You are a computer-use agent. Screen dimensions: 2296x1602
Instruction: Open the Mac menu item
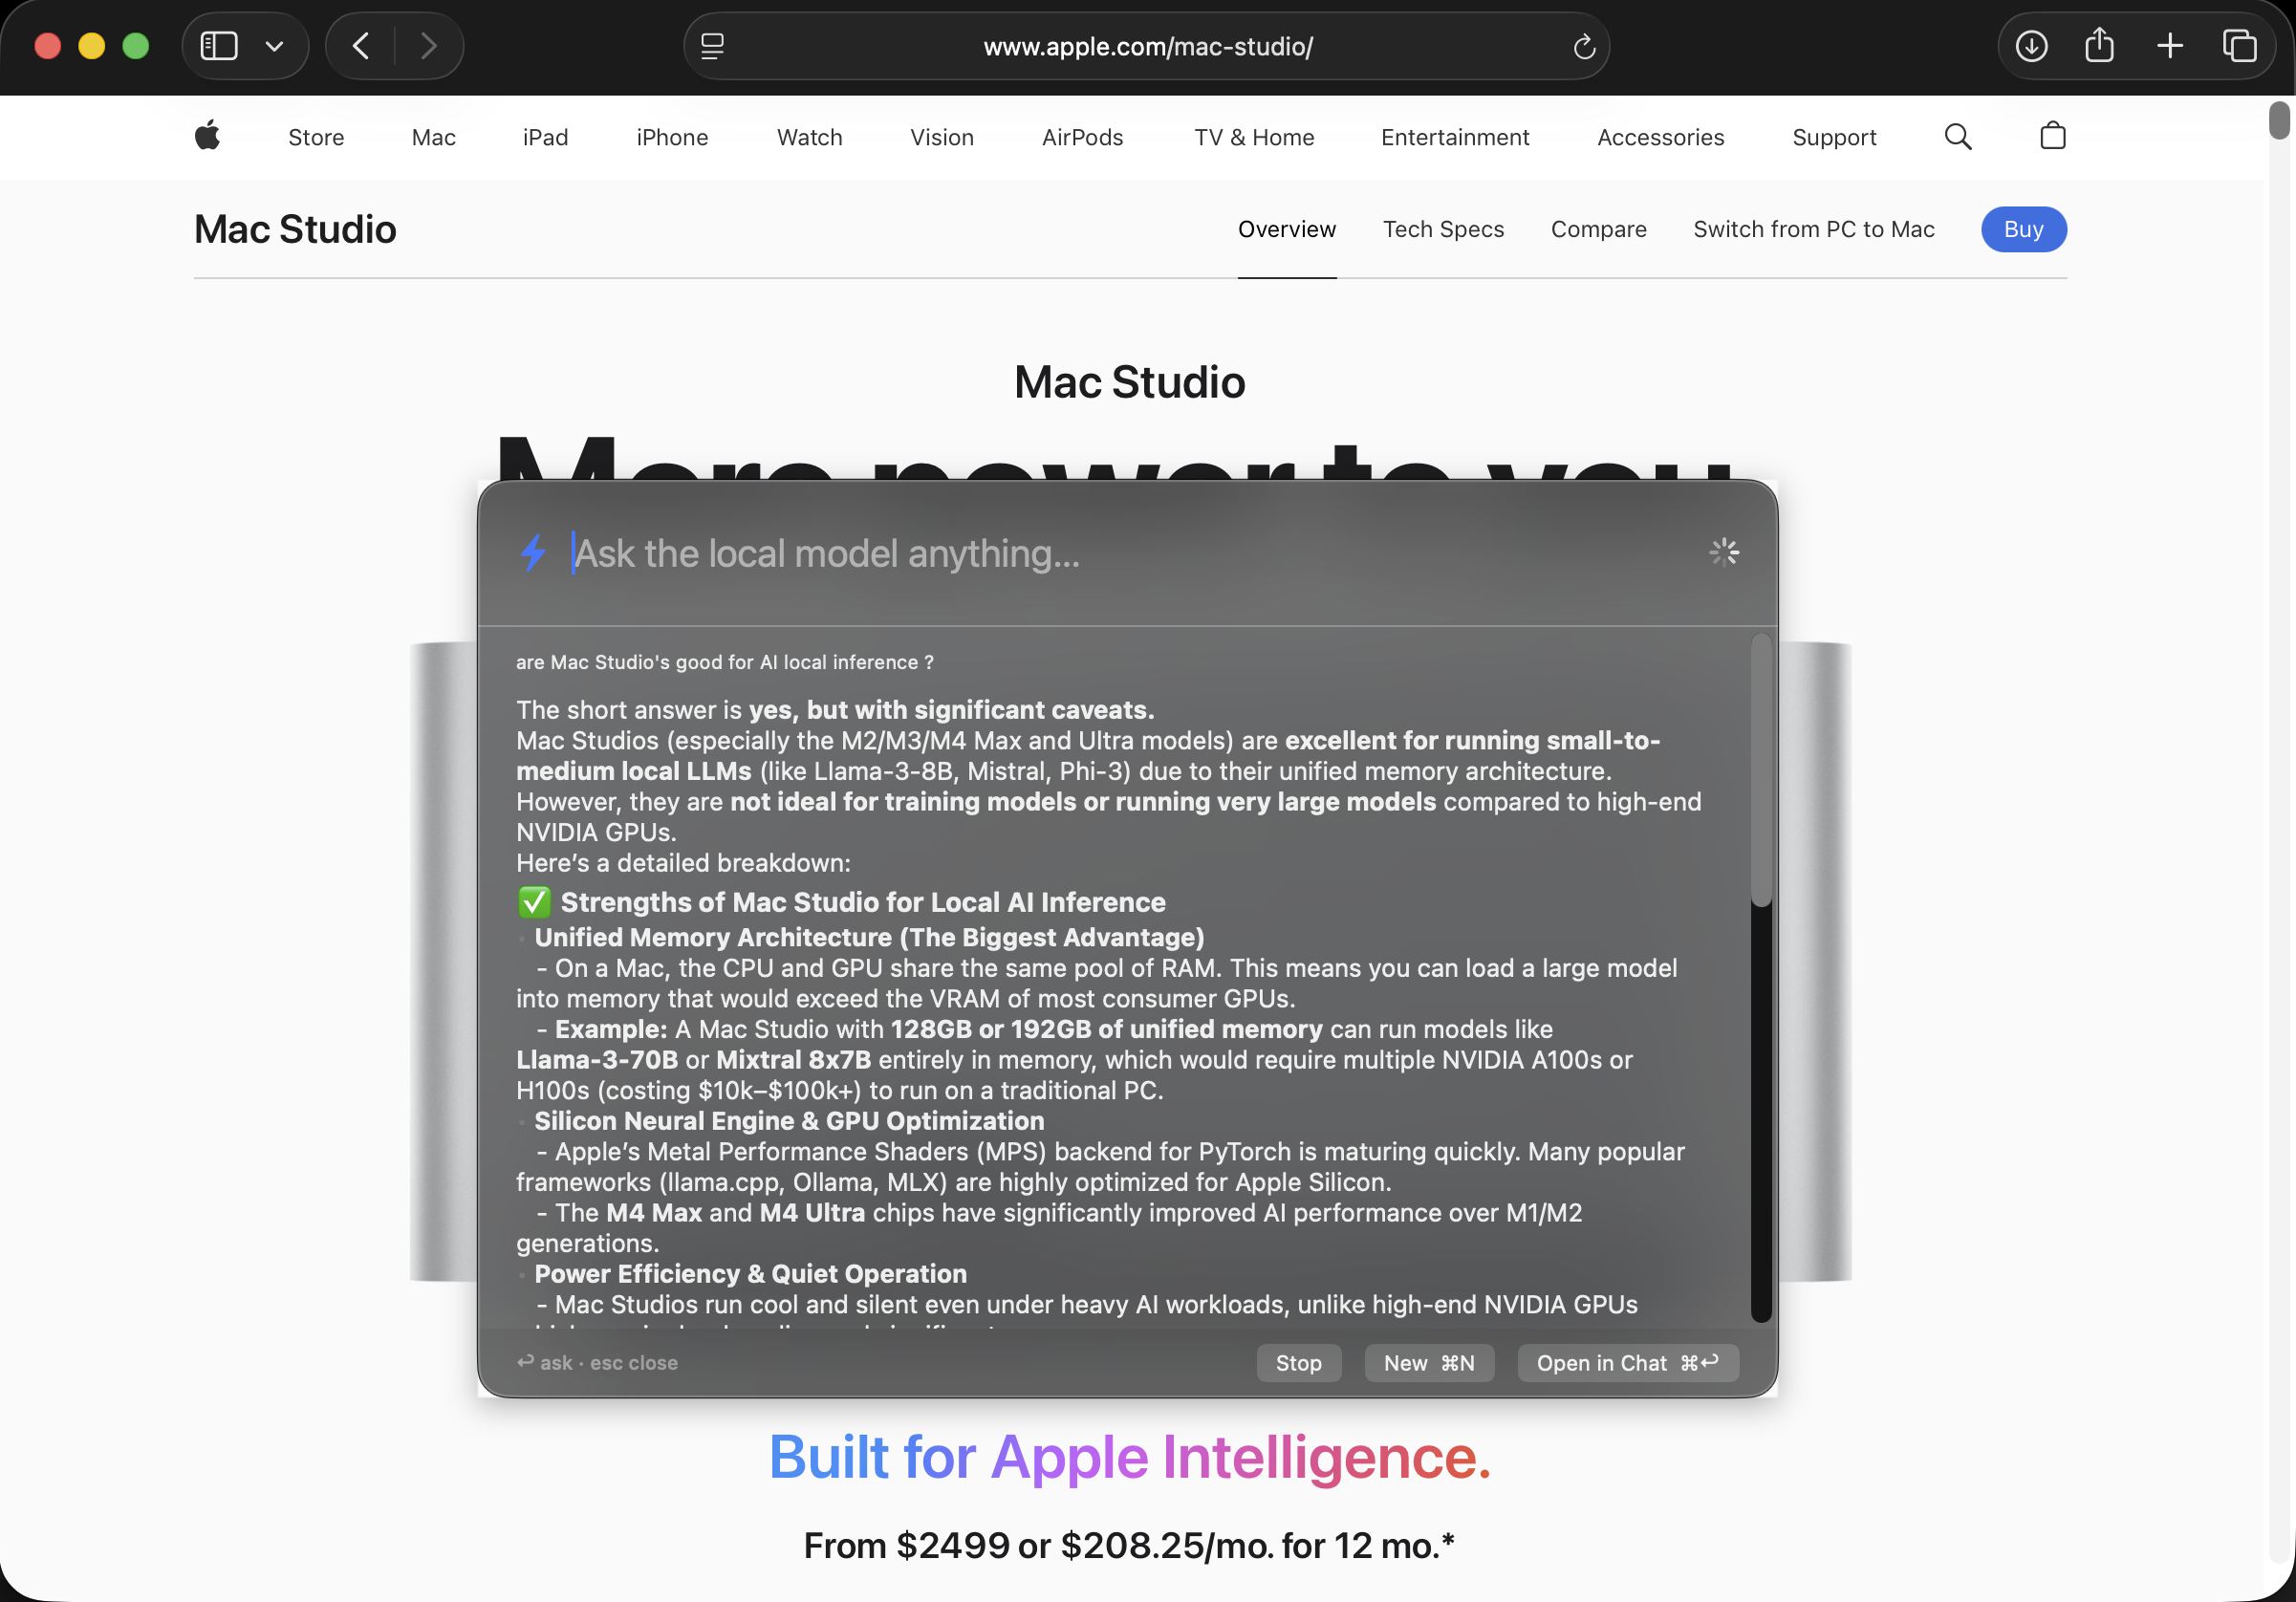(x=434, y=137)
